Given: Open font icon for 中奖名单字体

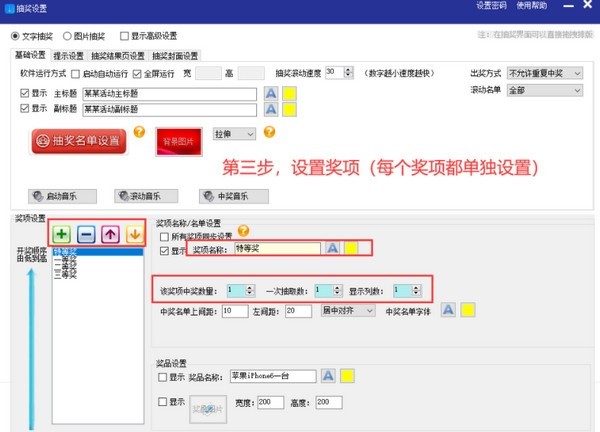Looking at the screenshot, I should [448, 310].
